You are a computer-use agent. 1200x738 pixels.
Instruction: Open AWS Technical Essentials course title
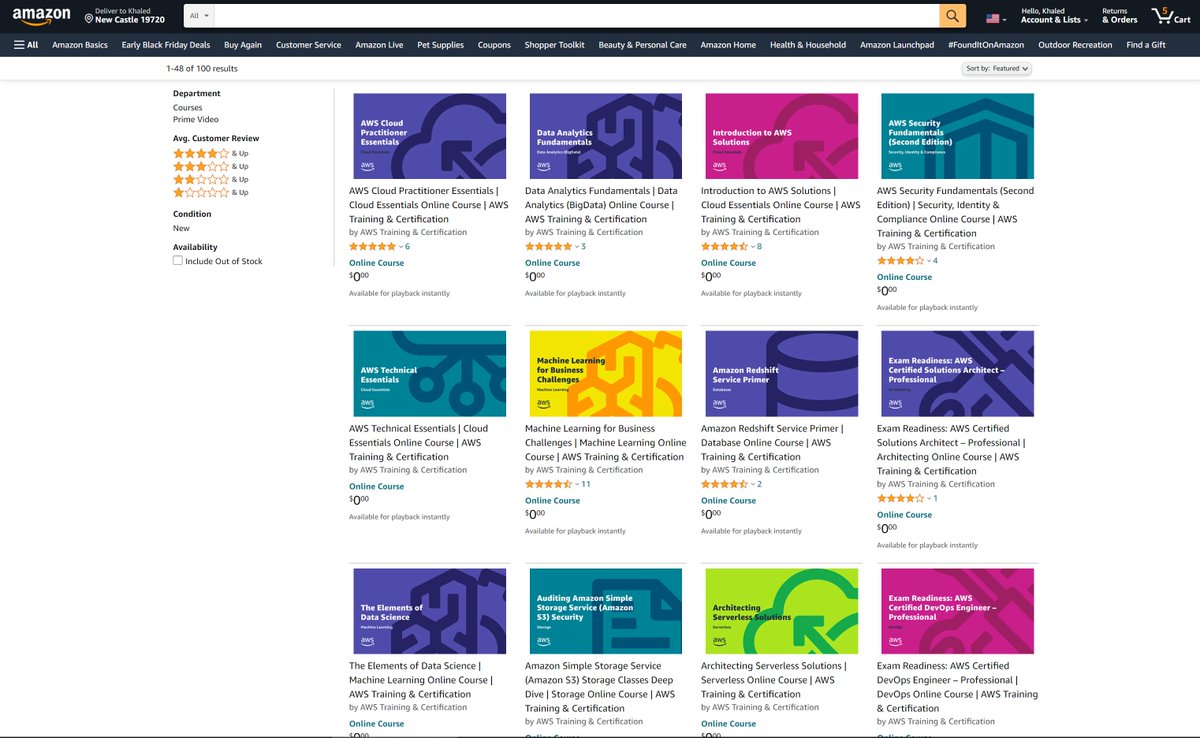click(419, 442)
